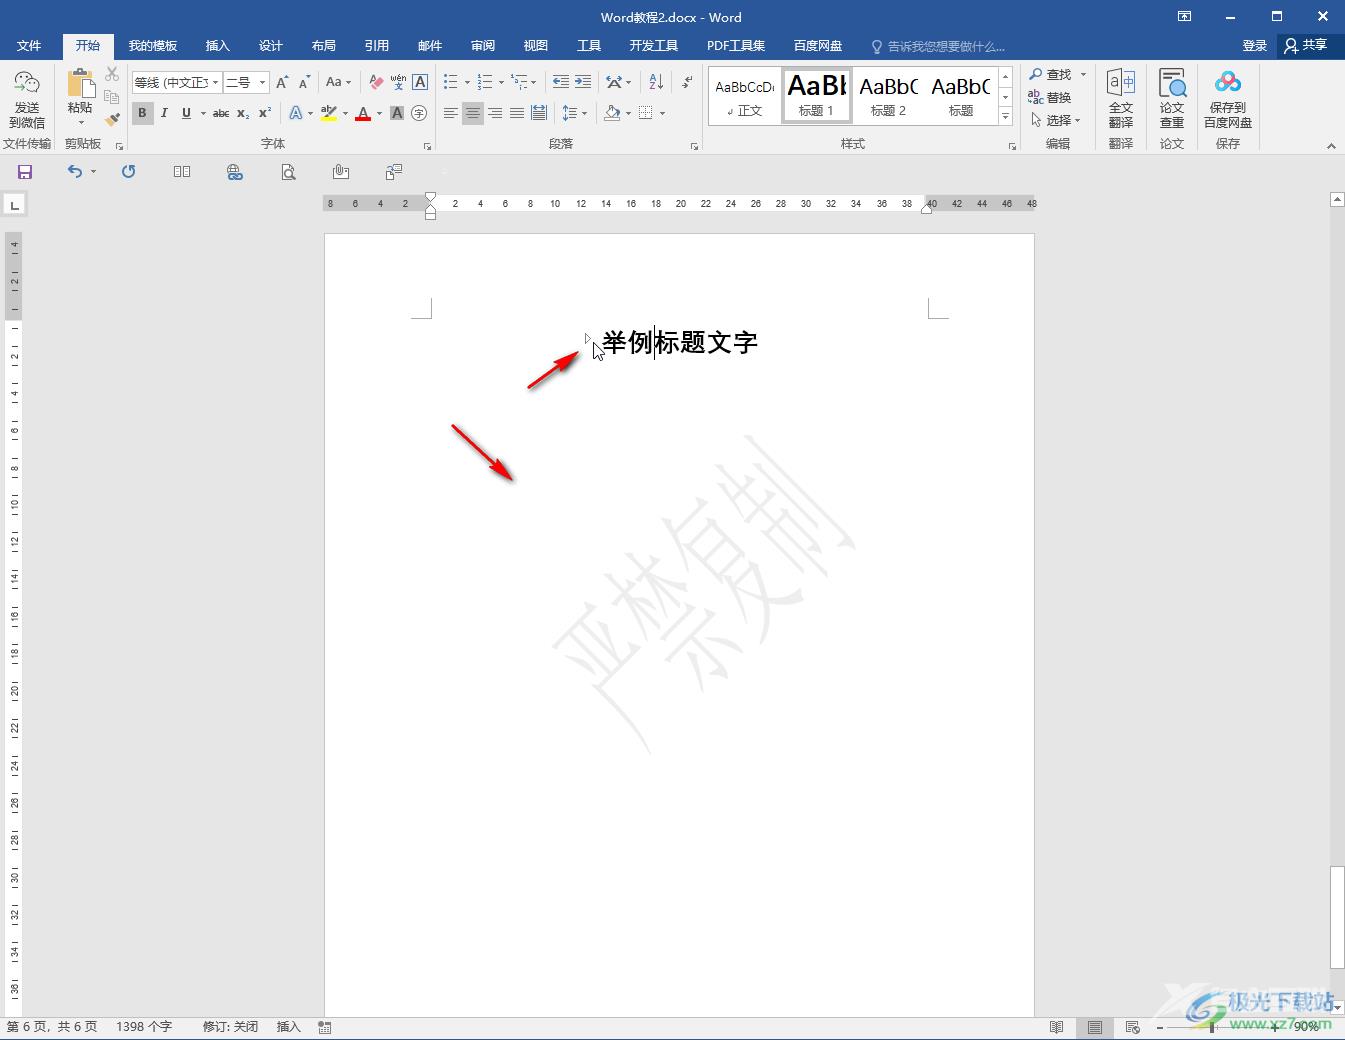The width and height of the screenshot is (1345, 1040).
Task: Expand the bullets list dropdown arrow
Action: pyautogui.click(x=467, y=82)
